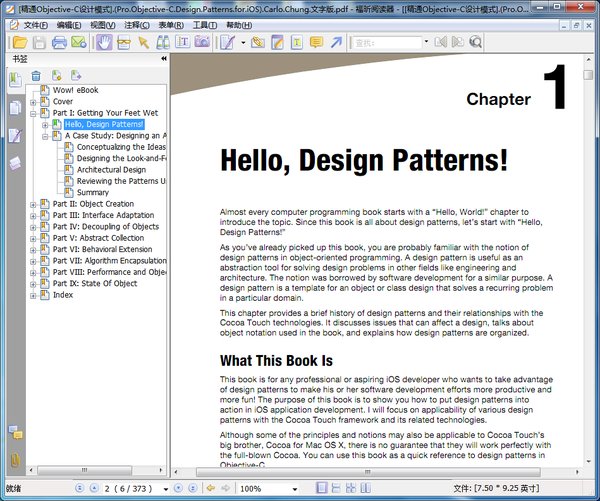Open the Summary bookmark
Image resolution: width=600 pixels, height=501 pixels.
point(92,192)
